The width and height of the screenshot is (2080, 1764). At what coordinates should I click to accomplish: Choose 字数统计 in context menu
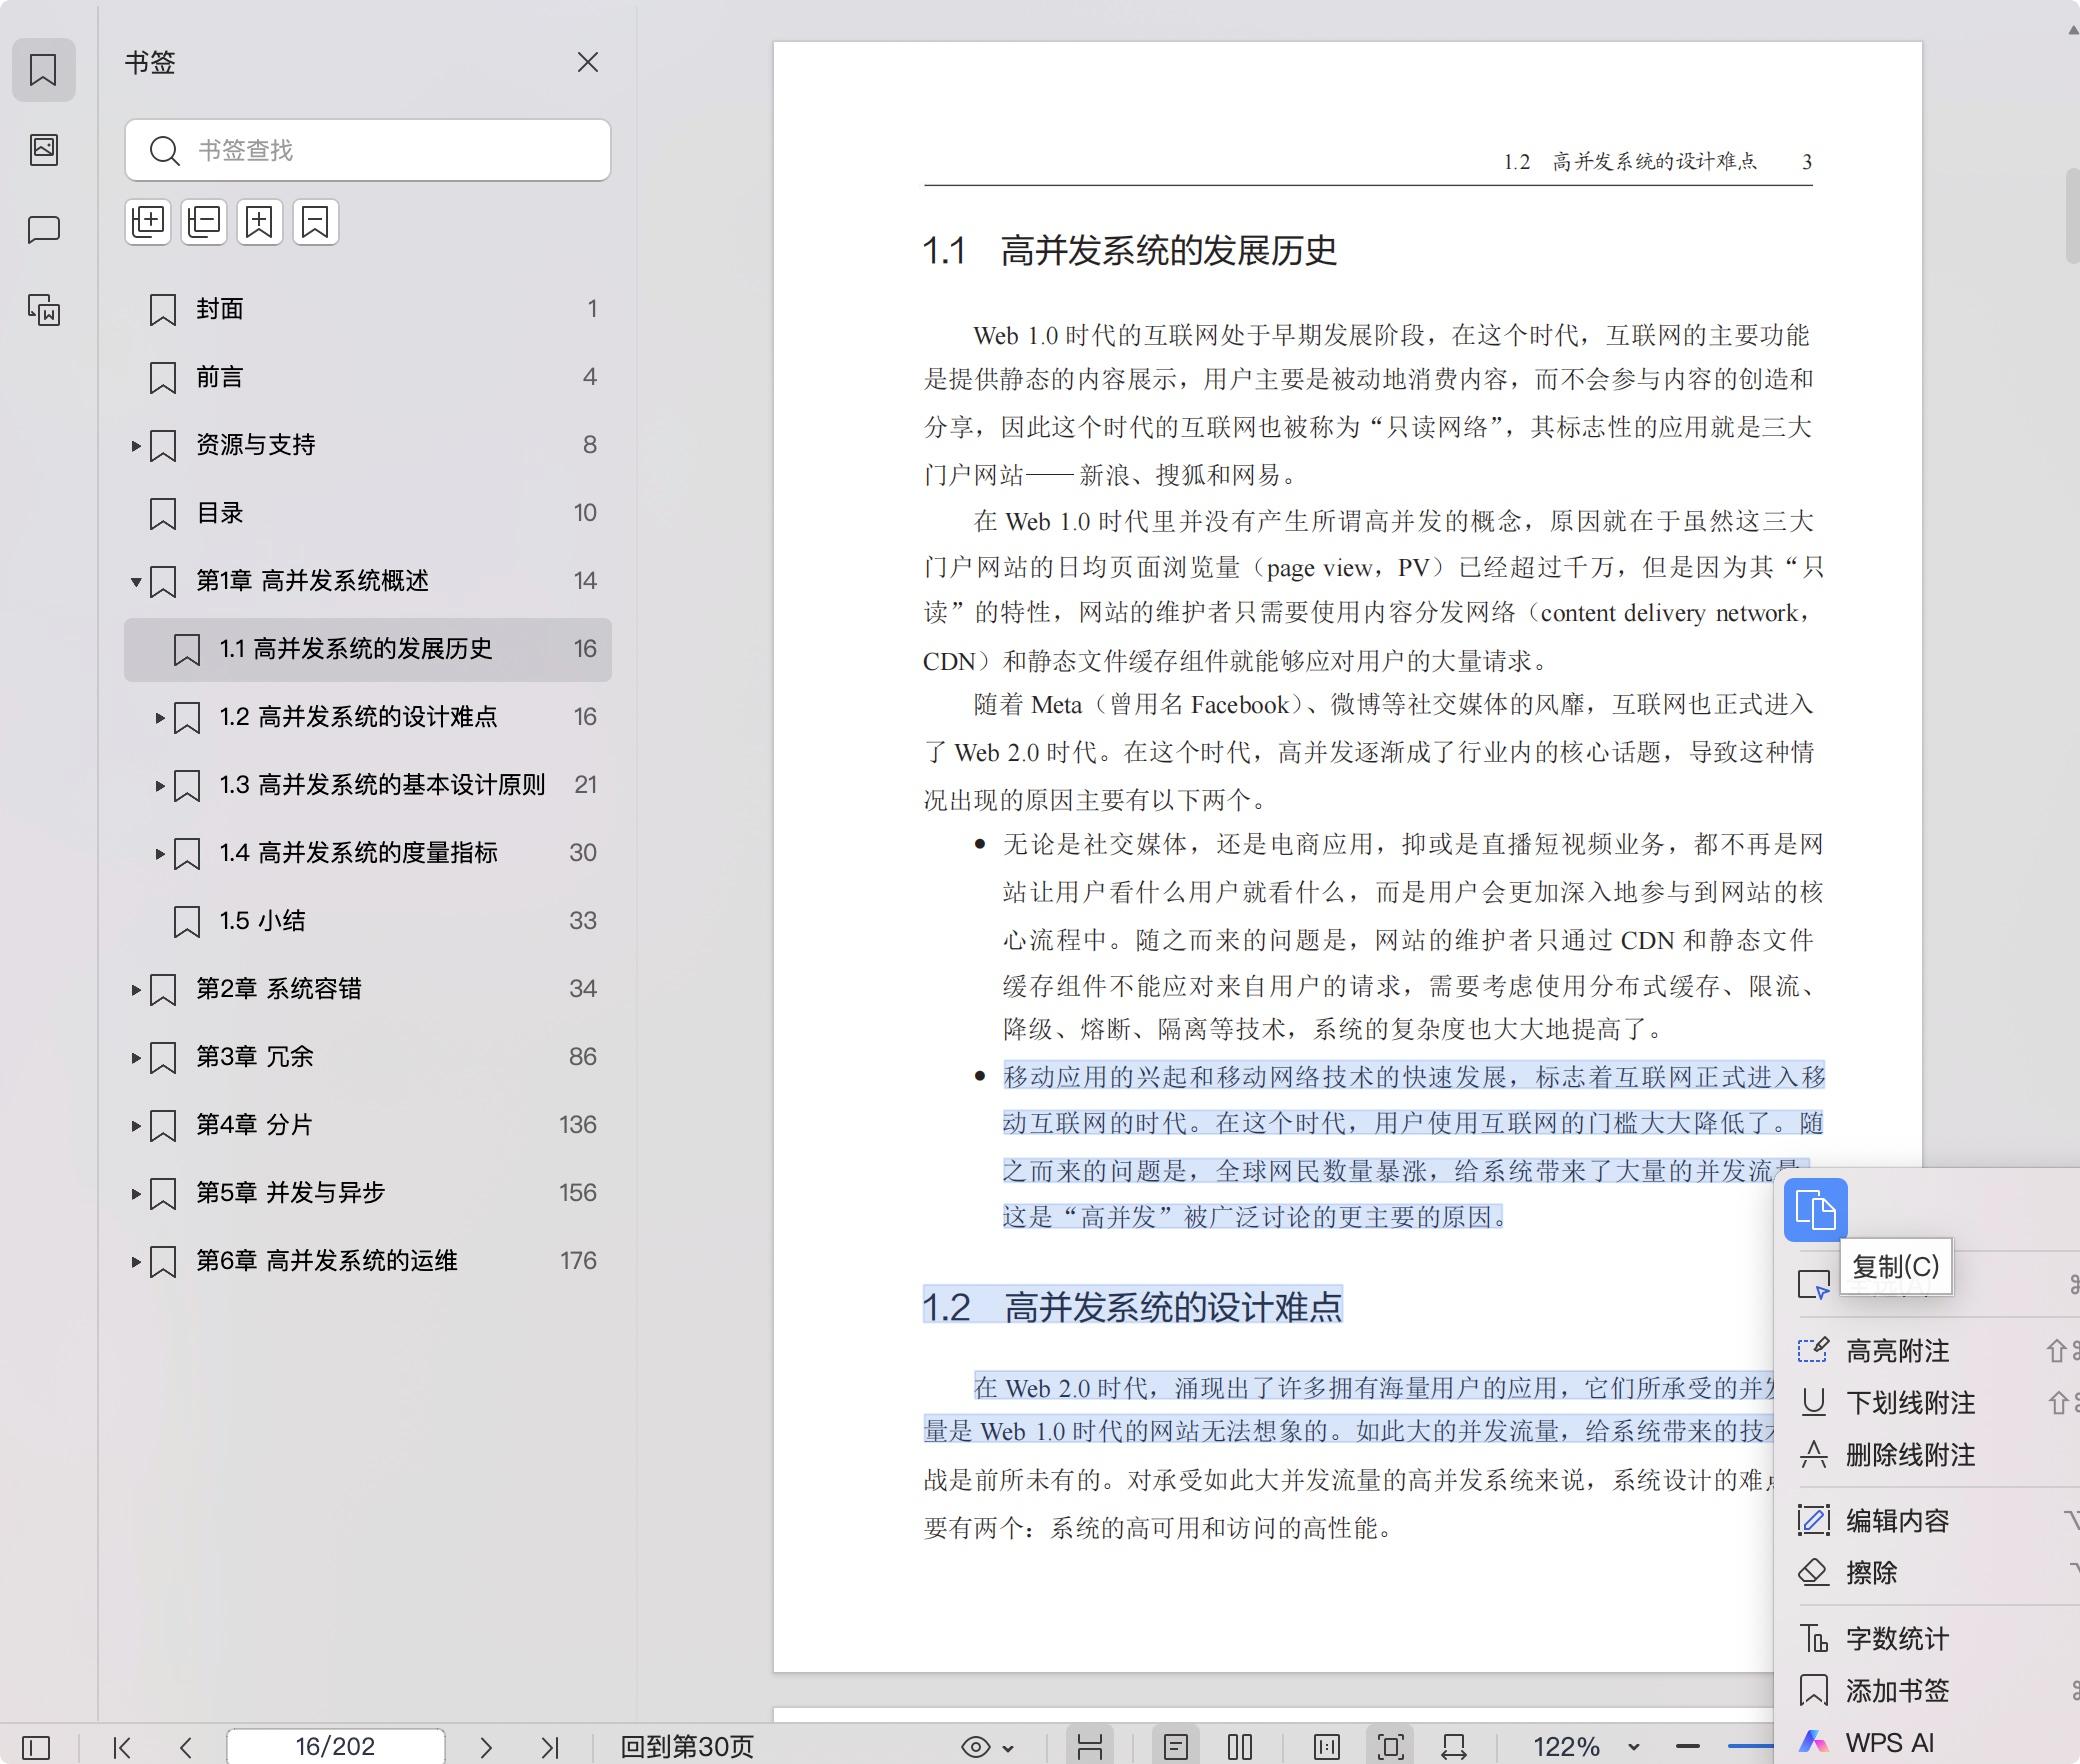(x=1897, y=1639)
